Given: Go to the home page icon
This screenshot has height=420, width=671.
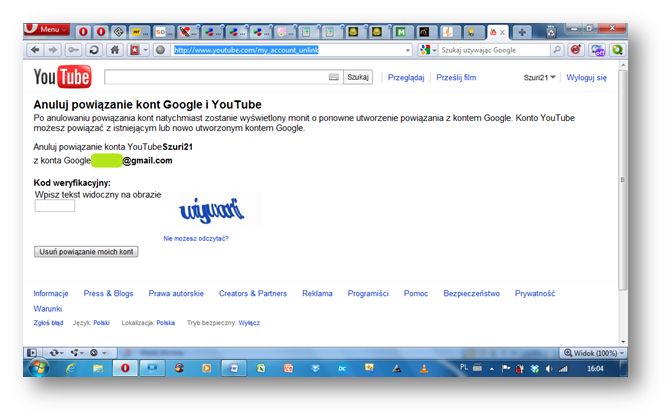Looking at the screenshot, I should tap(115, 50).
